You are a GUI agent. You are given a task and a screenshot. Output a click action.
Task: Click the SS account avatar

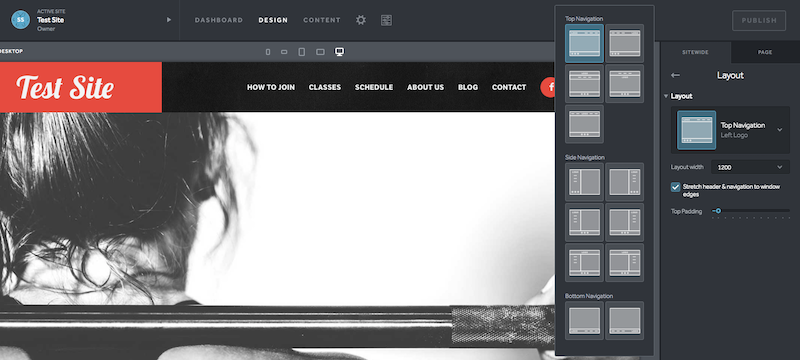pos(20,20)
